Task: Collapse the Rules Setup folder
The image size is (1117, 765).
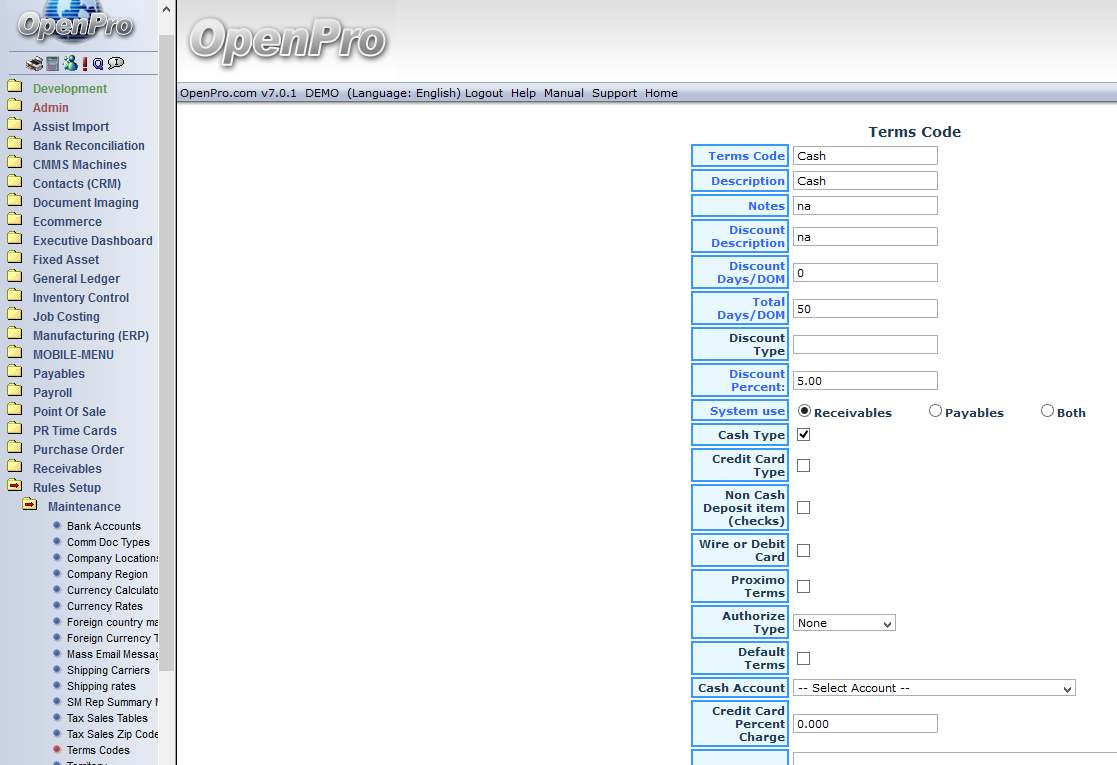Action: [14, 487]
